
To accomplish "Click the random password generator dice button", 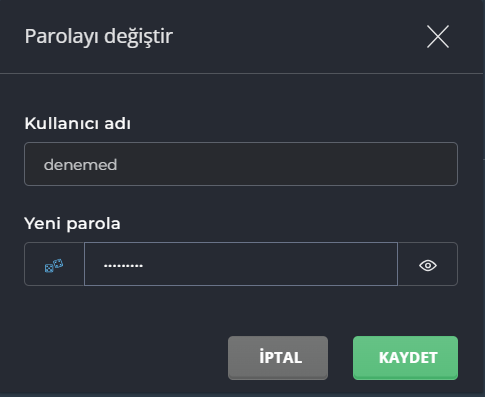I will tap(54, 264).
